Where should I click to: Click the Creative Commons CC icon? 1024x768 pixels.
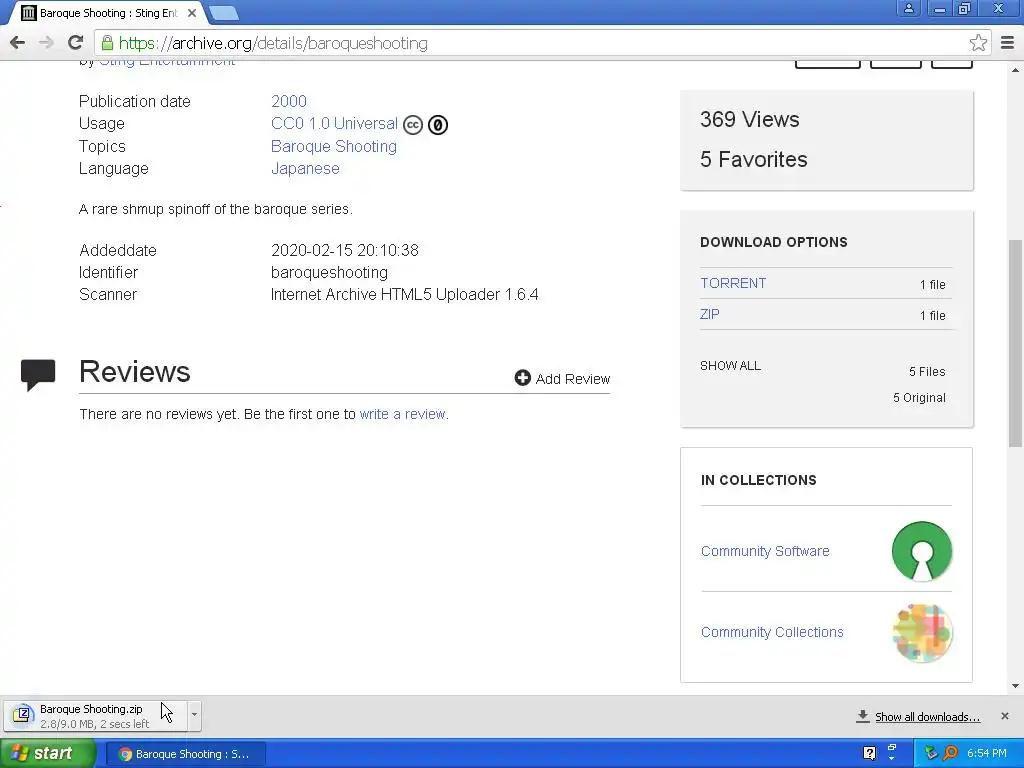click(413, 125)
